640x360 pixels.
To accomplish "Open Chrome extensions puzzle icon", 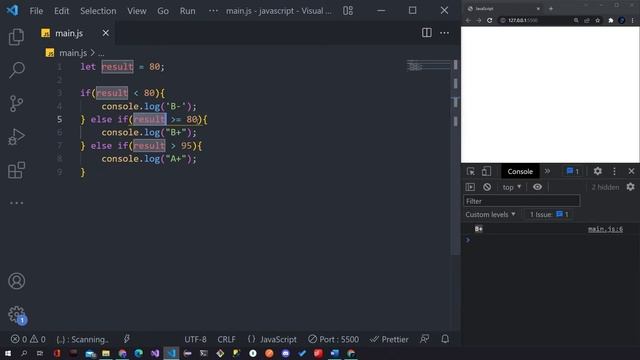I will point(611,20).
